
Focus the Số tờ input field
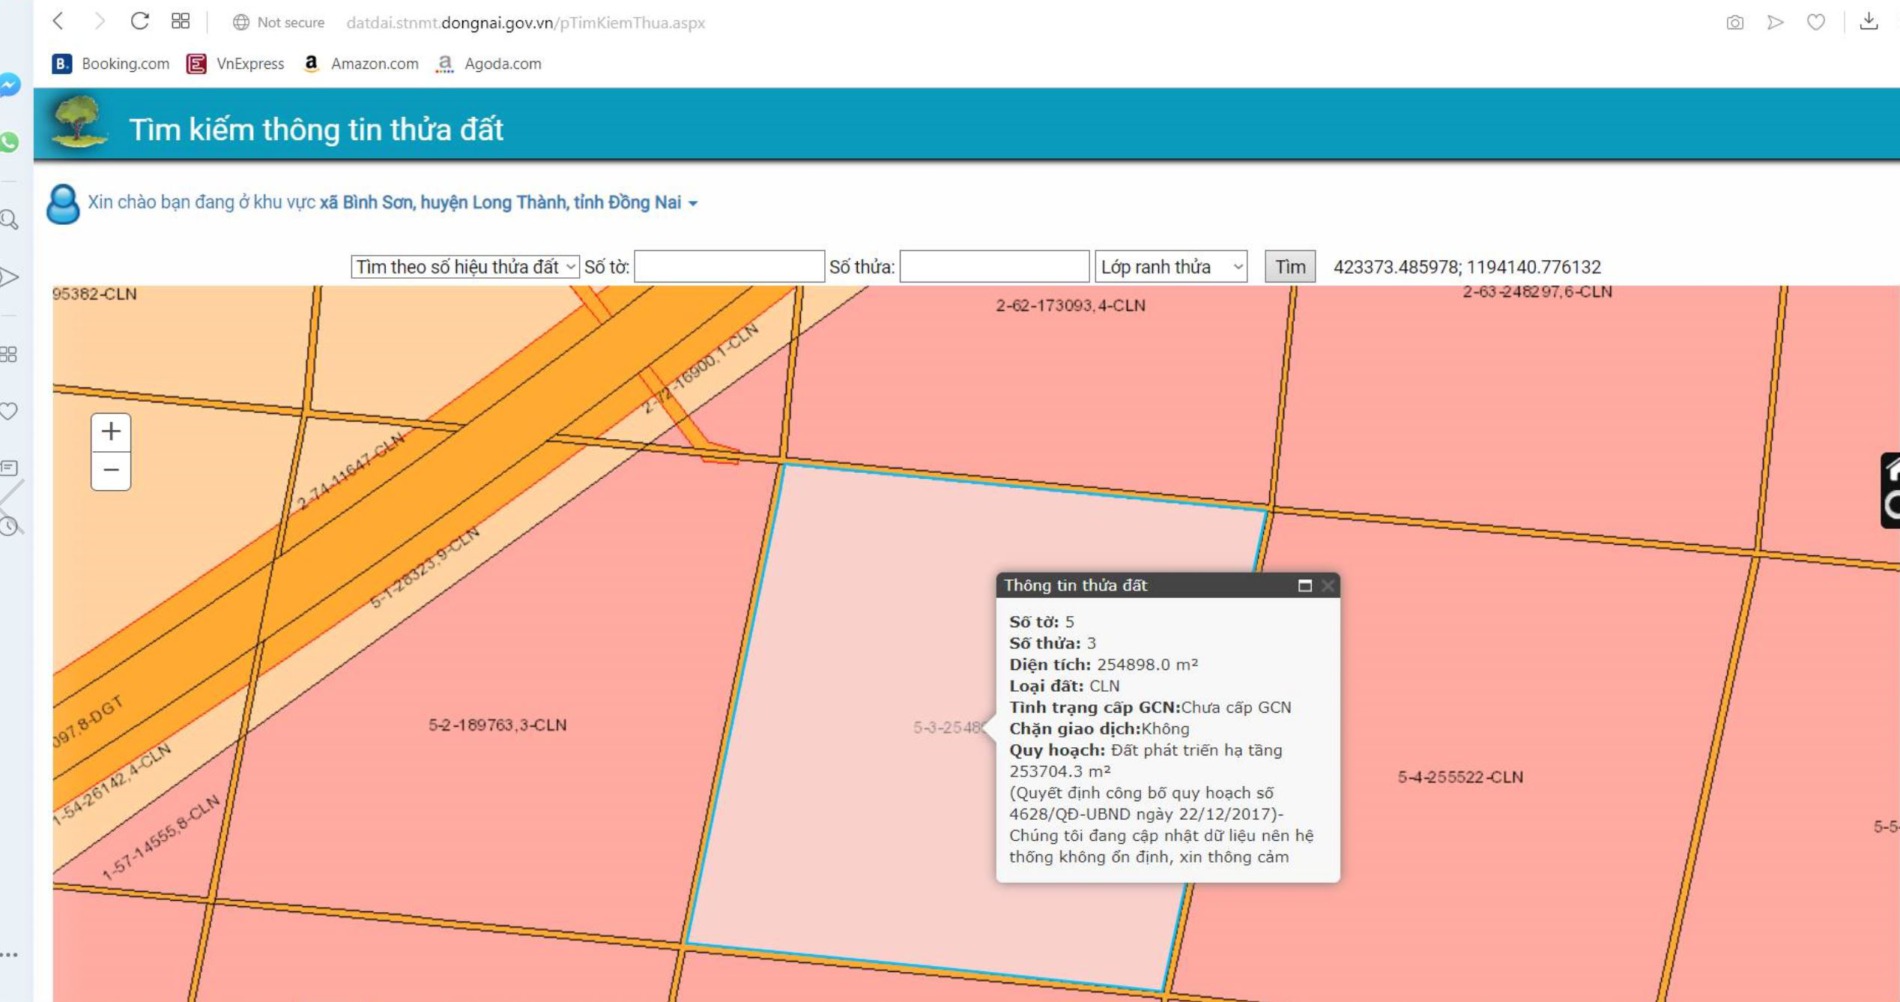point(729,267)
